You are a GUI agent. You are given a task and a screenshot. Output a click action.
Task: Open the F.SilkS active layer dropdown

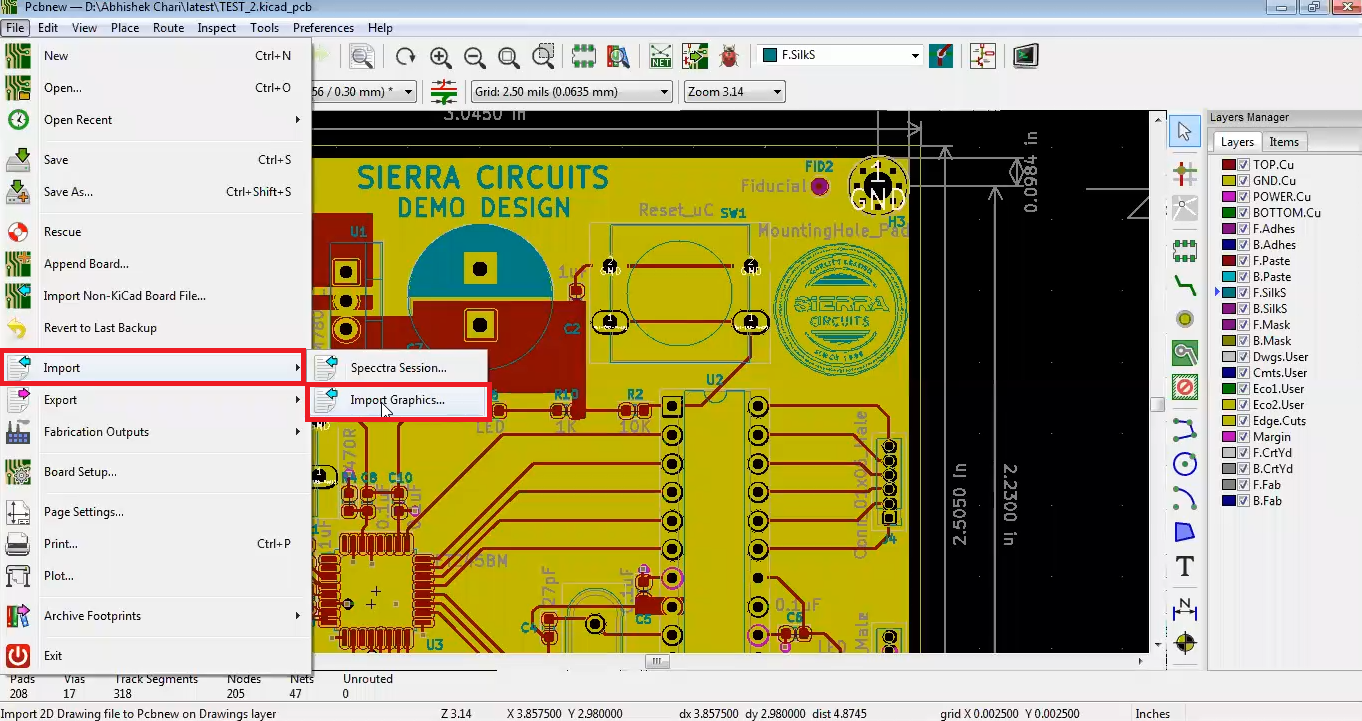[840, 55]
